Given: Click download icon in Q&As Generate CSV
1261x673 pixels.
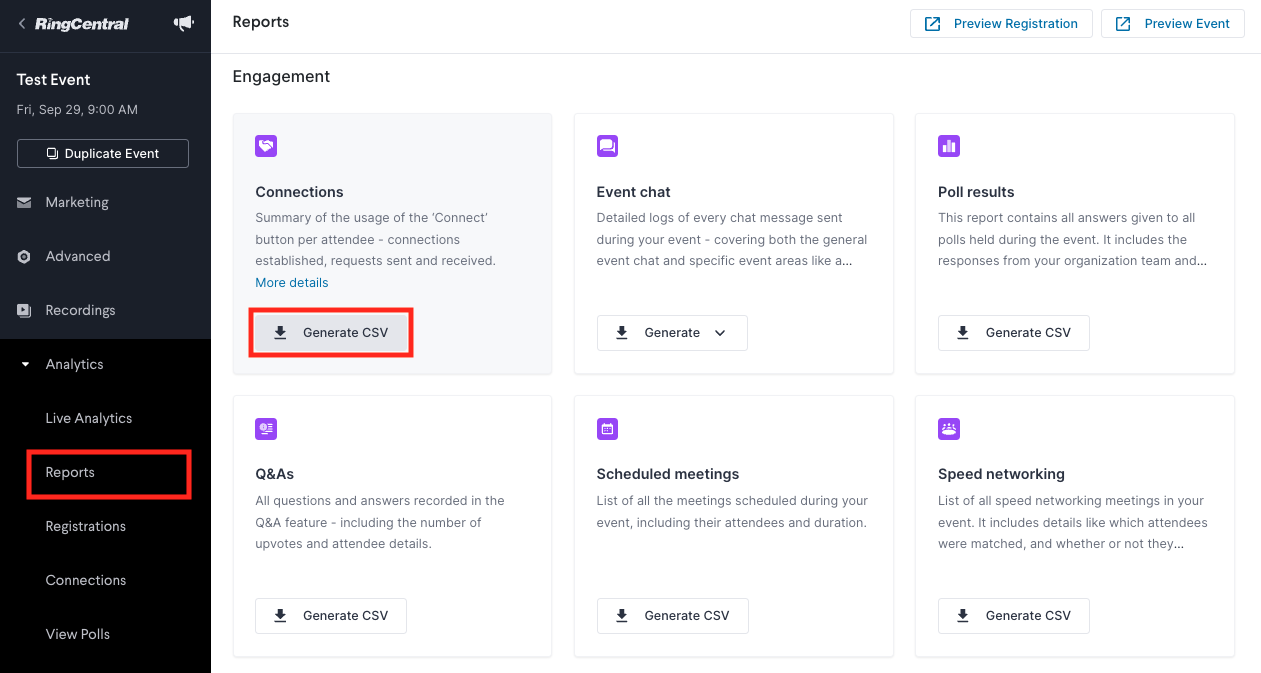Looking at the screenshot, I should click(280, 616).
